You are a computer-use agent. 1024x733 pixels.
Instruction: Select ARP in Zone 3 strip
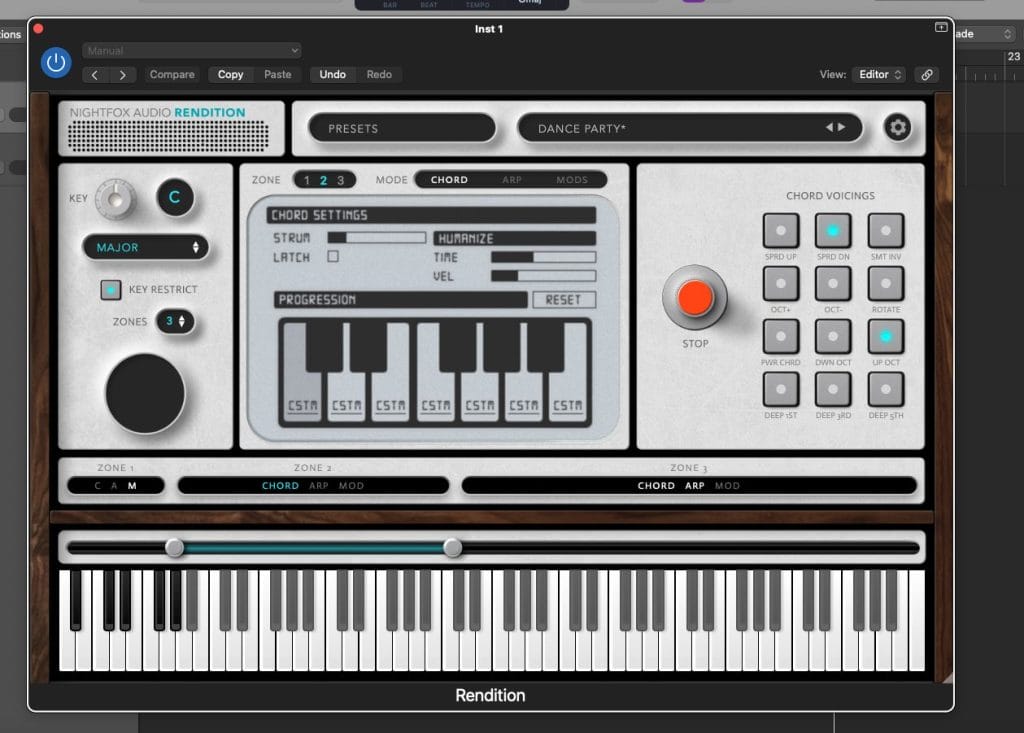695,485
